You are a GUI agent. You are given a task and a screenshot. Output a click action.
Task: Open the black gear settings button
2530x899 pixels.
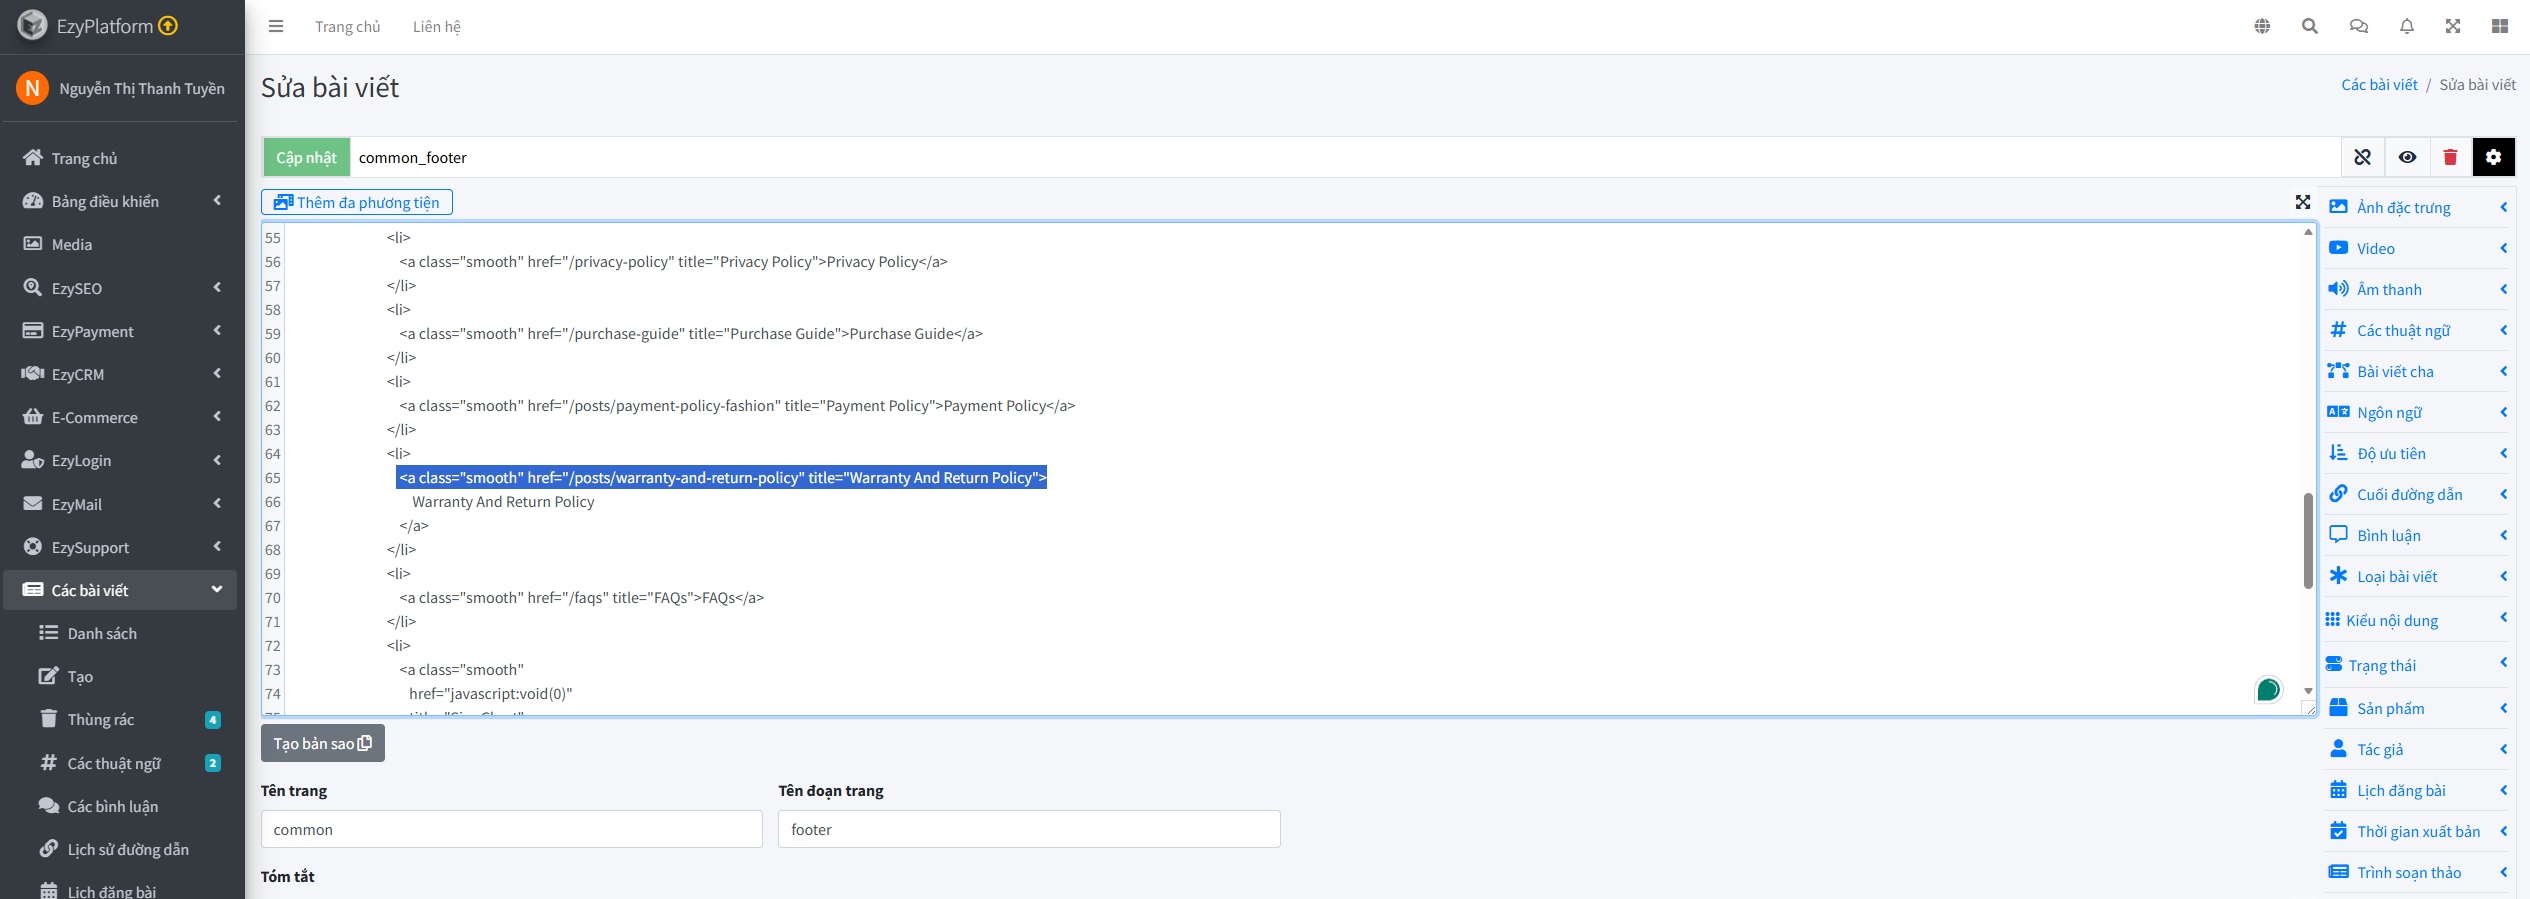point(2493,157)
